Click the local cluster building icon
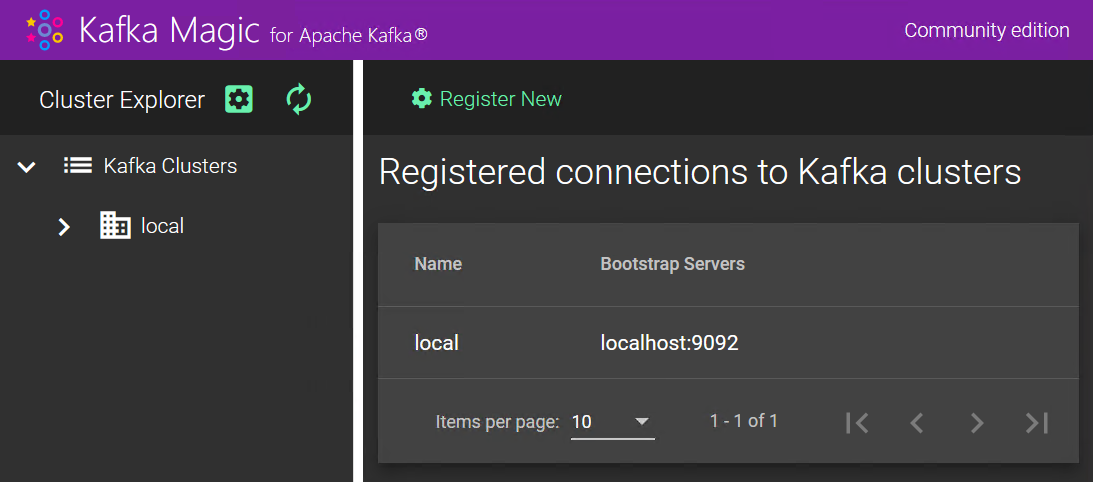Screen dimensions: 1093x482 (x=115, y=225)
